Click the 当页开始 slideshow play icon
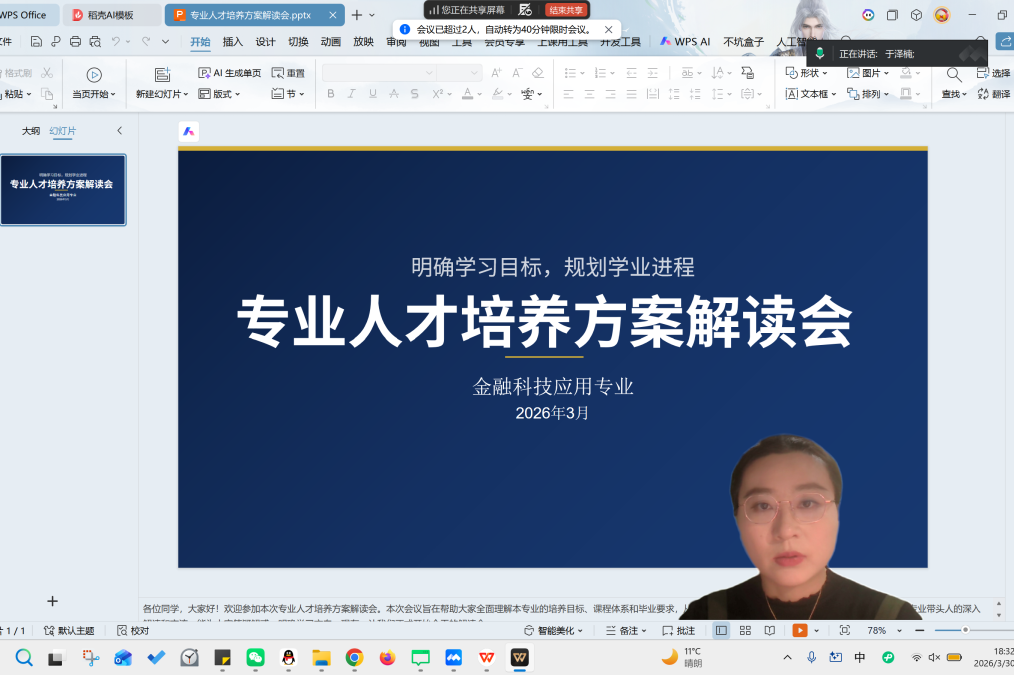 click(94, 74)
